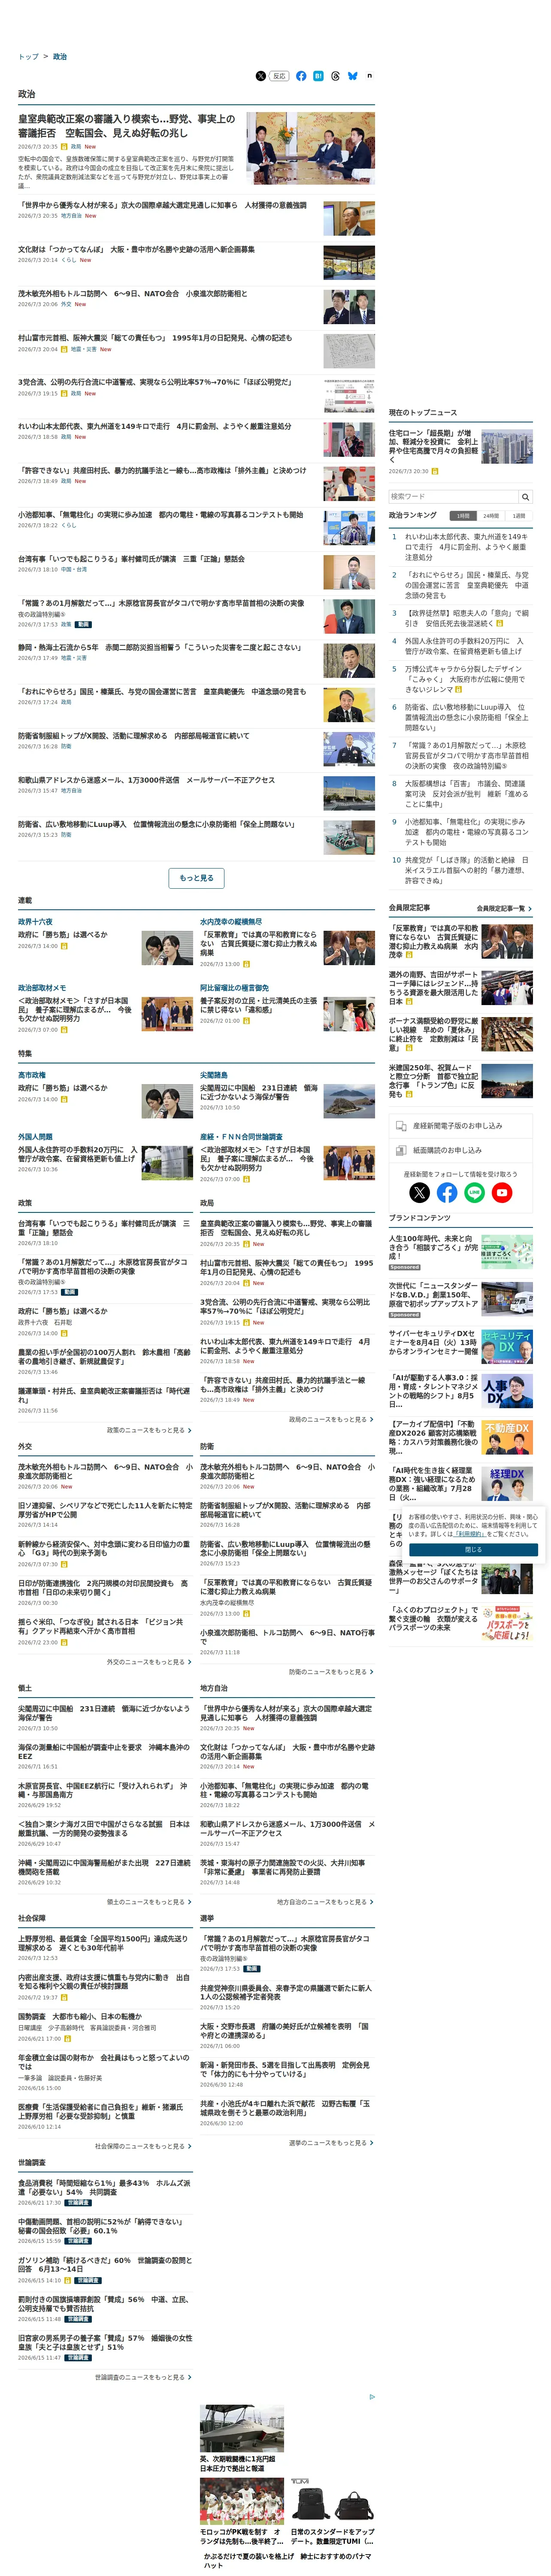Open the 尖閣諸島 feature heading
Viewport: 551px width, 2576px height.
tap(214, 1075)
